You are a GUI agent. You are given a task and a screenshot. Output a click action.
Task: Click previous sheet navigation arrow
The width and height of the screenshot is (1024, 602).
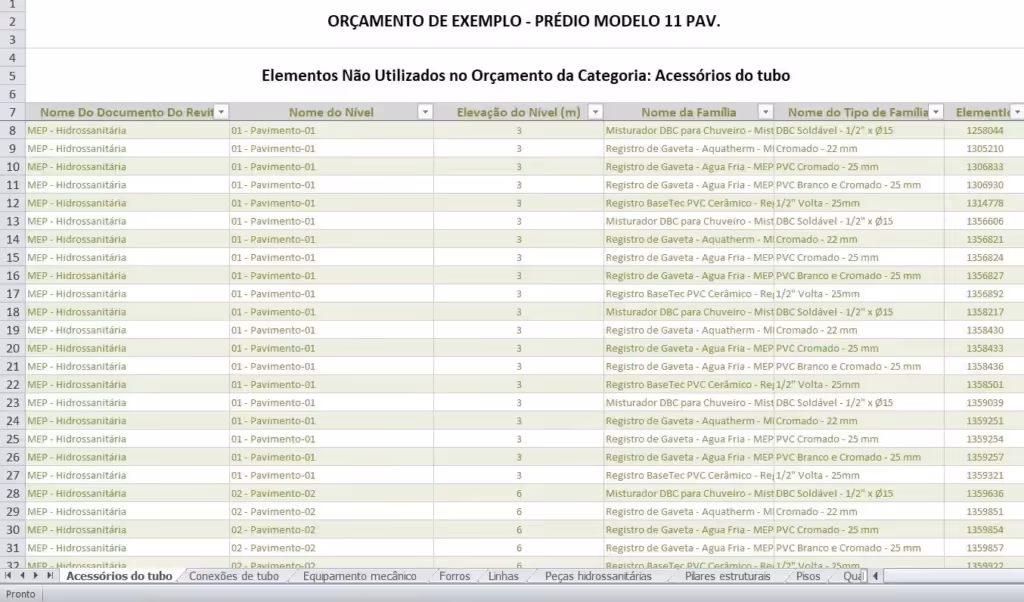pyautogui.click(x=22, y=576)
